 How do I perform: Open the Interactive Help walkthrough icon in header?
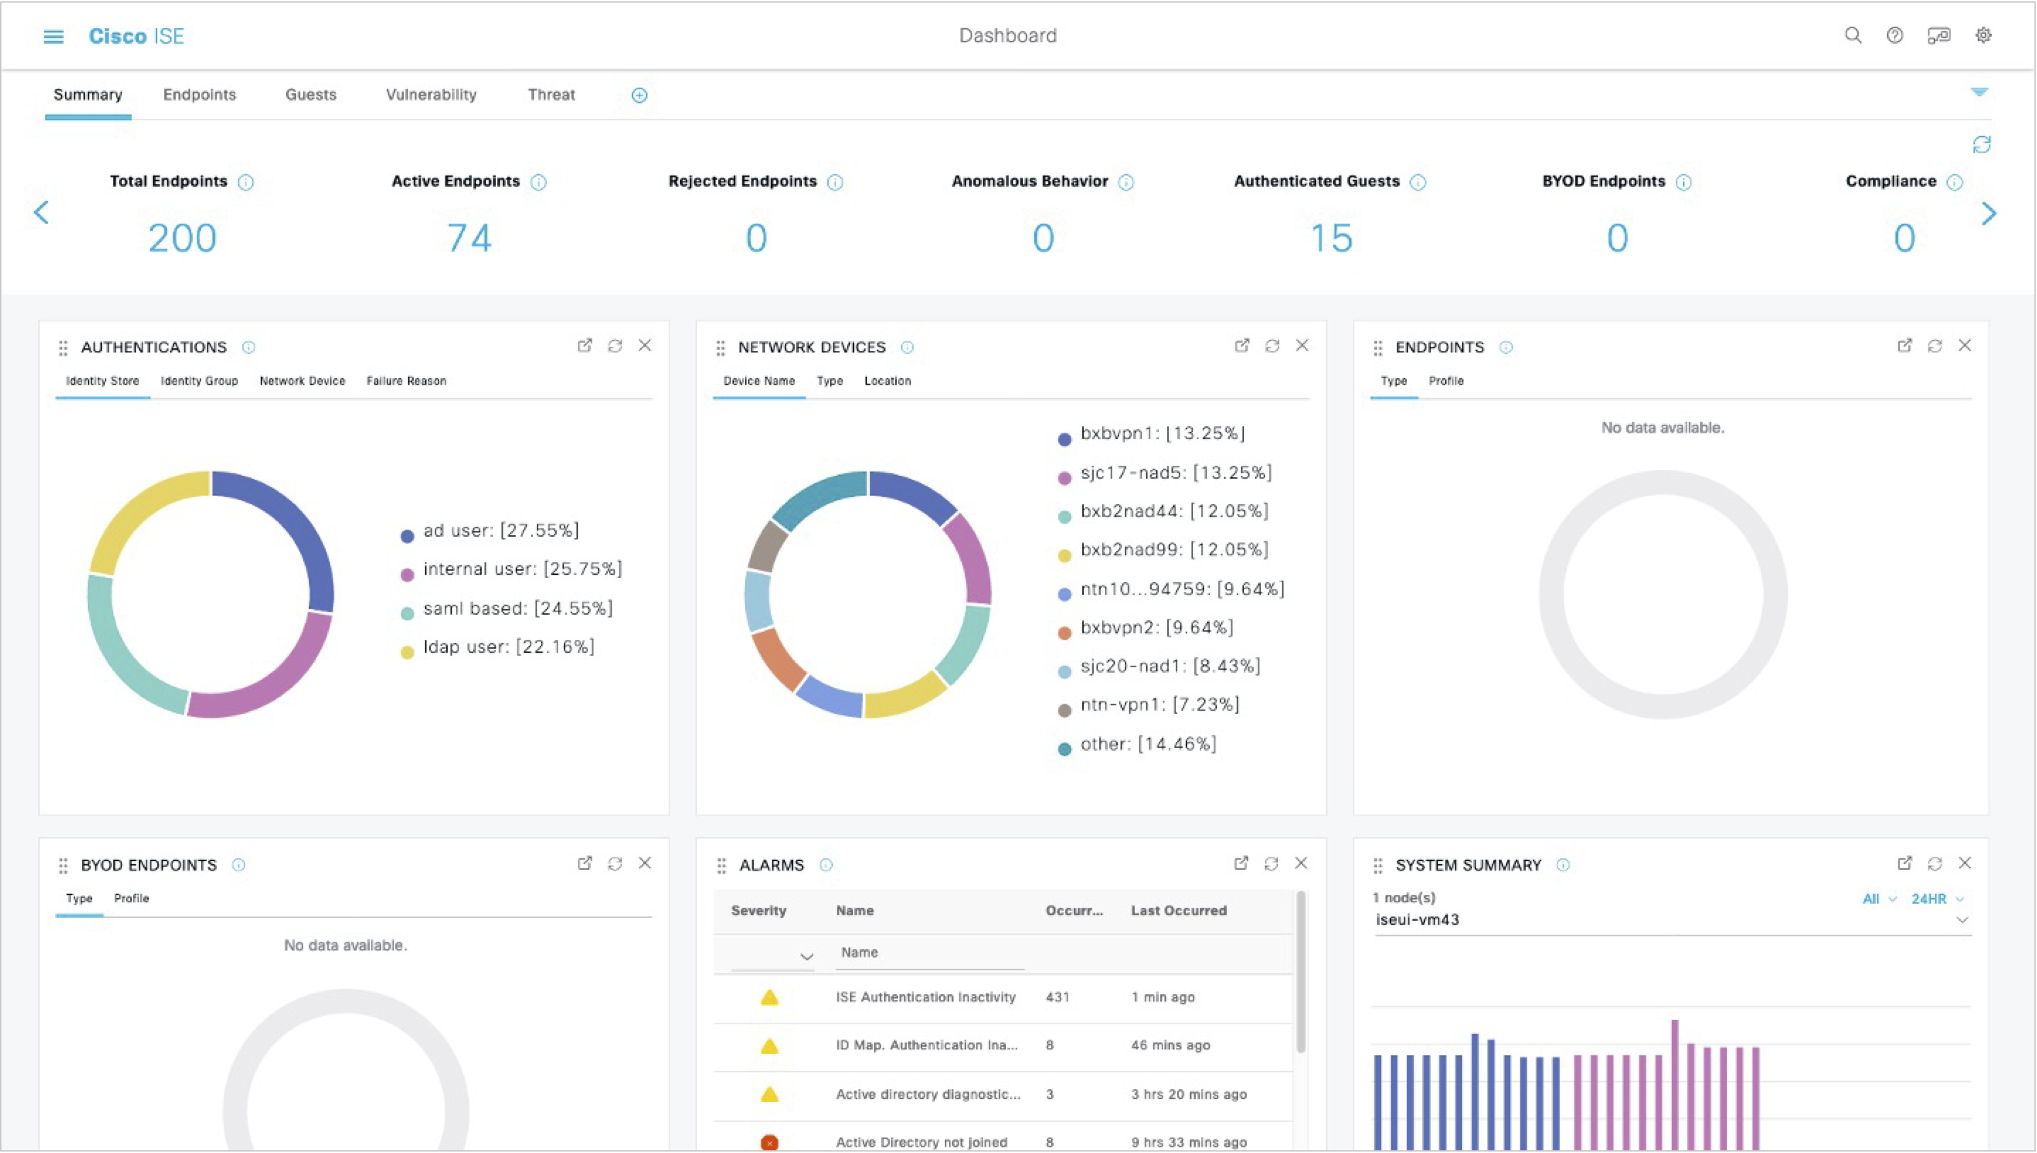pos(1939,35)
